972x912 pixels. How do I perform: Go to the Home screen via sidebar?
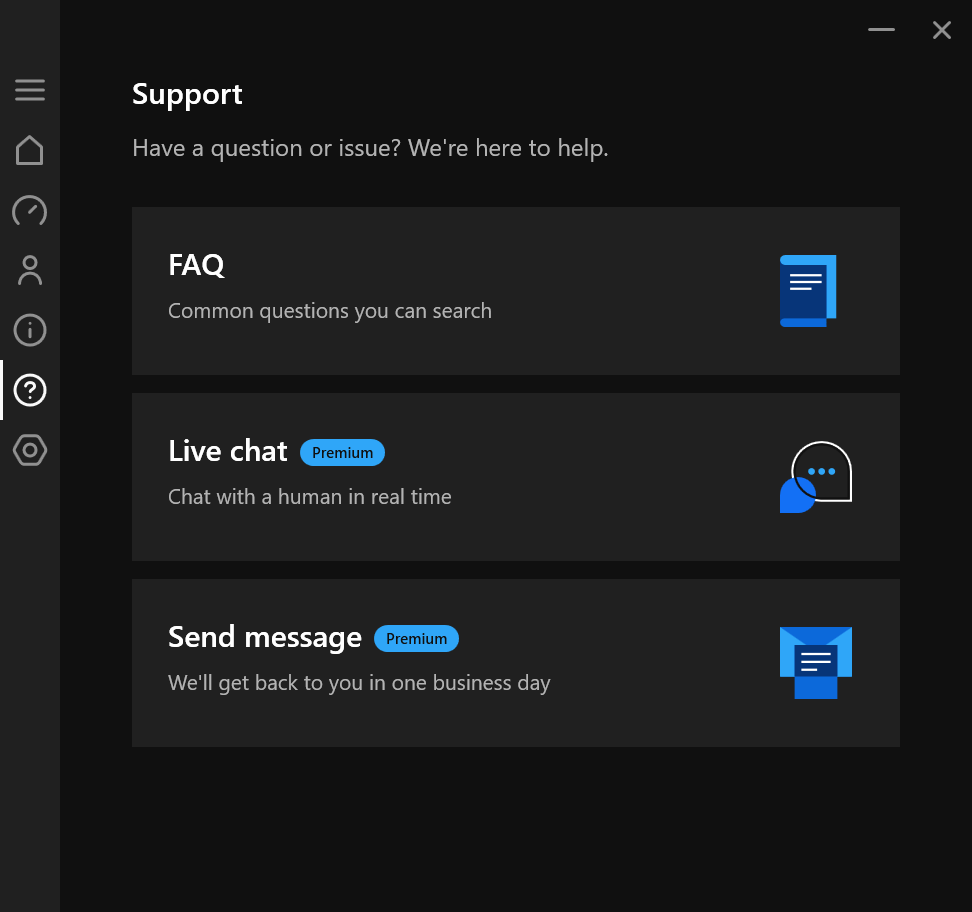(30, 150)
